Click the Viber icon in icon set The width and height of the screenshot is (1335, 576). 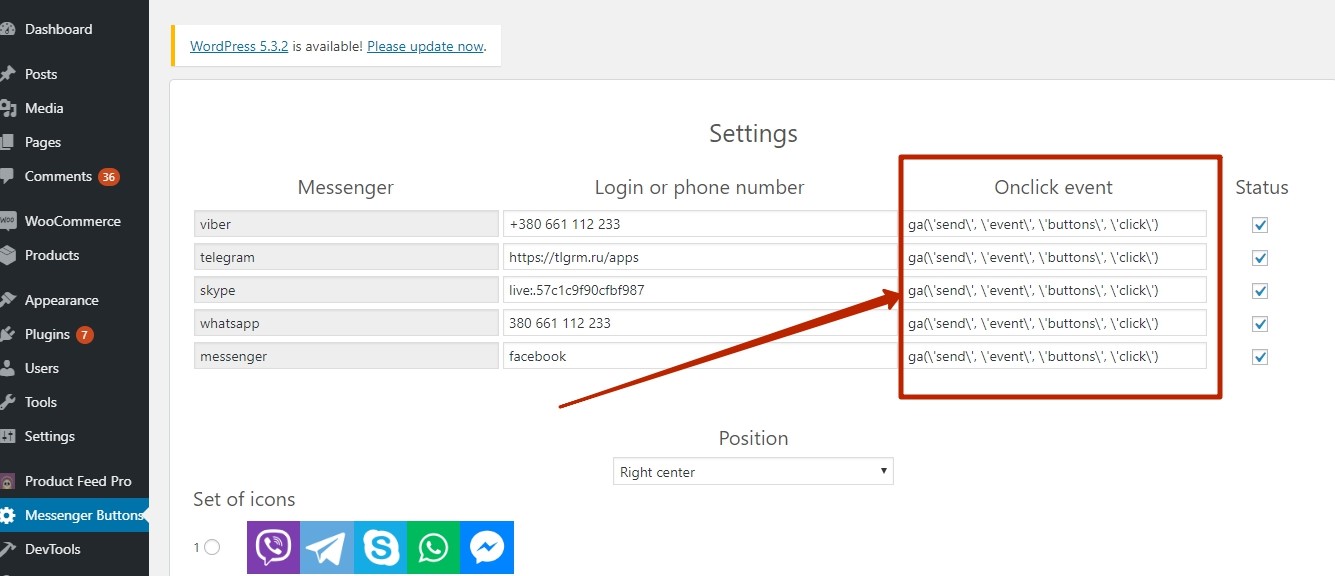point(273,547)
